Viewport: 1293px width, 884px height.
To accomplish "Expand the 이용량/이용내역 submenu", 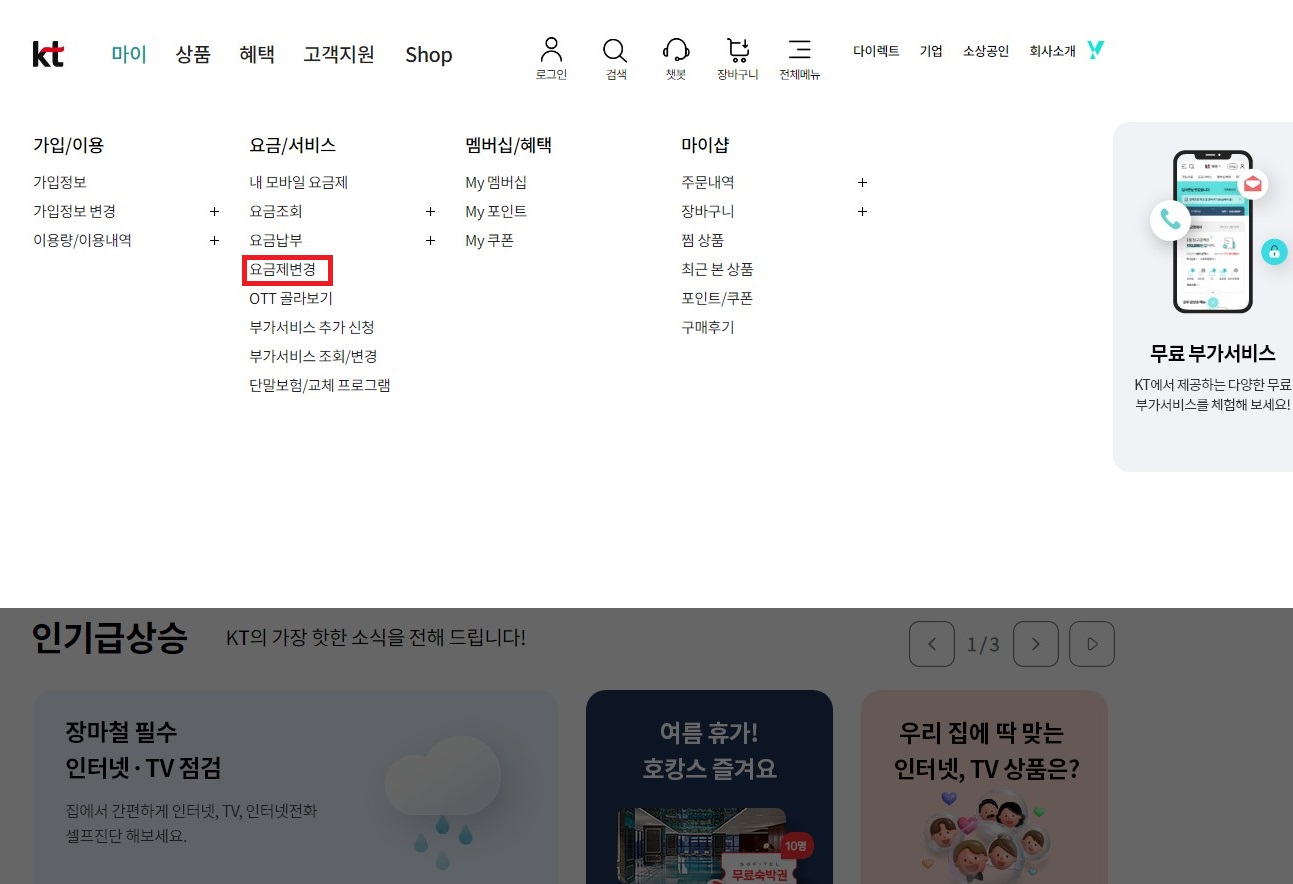I will [214, 240].
